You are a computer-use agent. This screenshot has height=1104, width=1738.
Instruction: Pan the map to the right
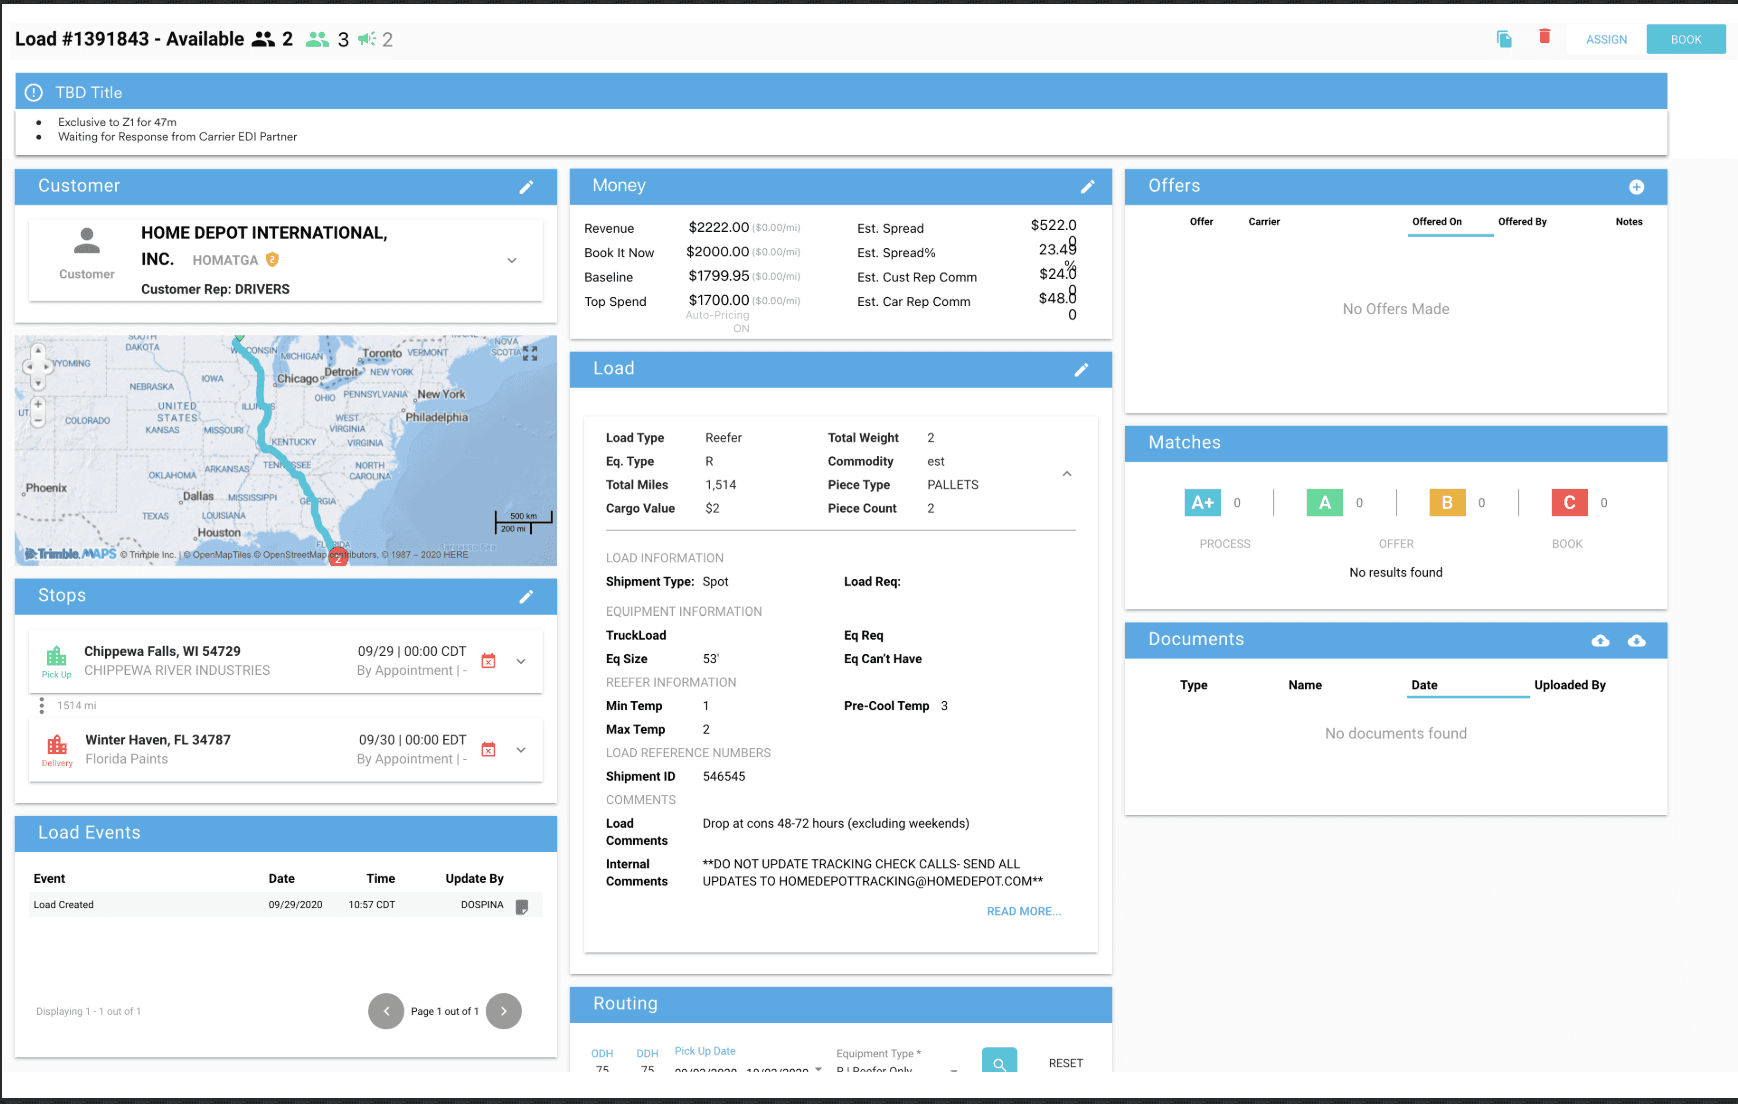pyautogui.click(x=48, y=367)
